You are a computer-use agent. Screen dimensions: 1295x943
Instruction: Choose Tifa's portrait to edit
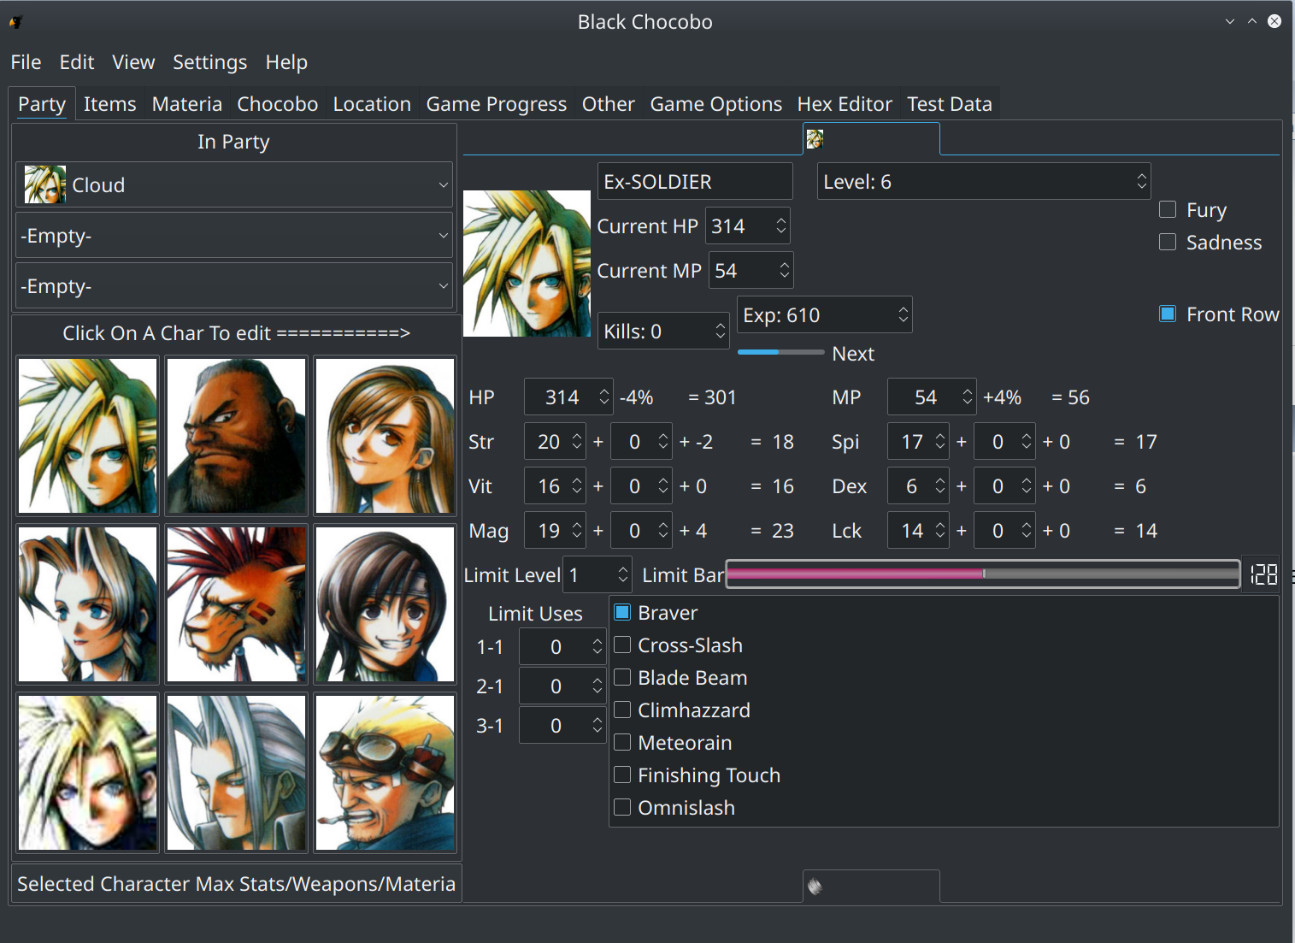tap(385, 436)
